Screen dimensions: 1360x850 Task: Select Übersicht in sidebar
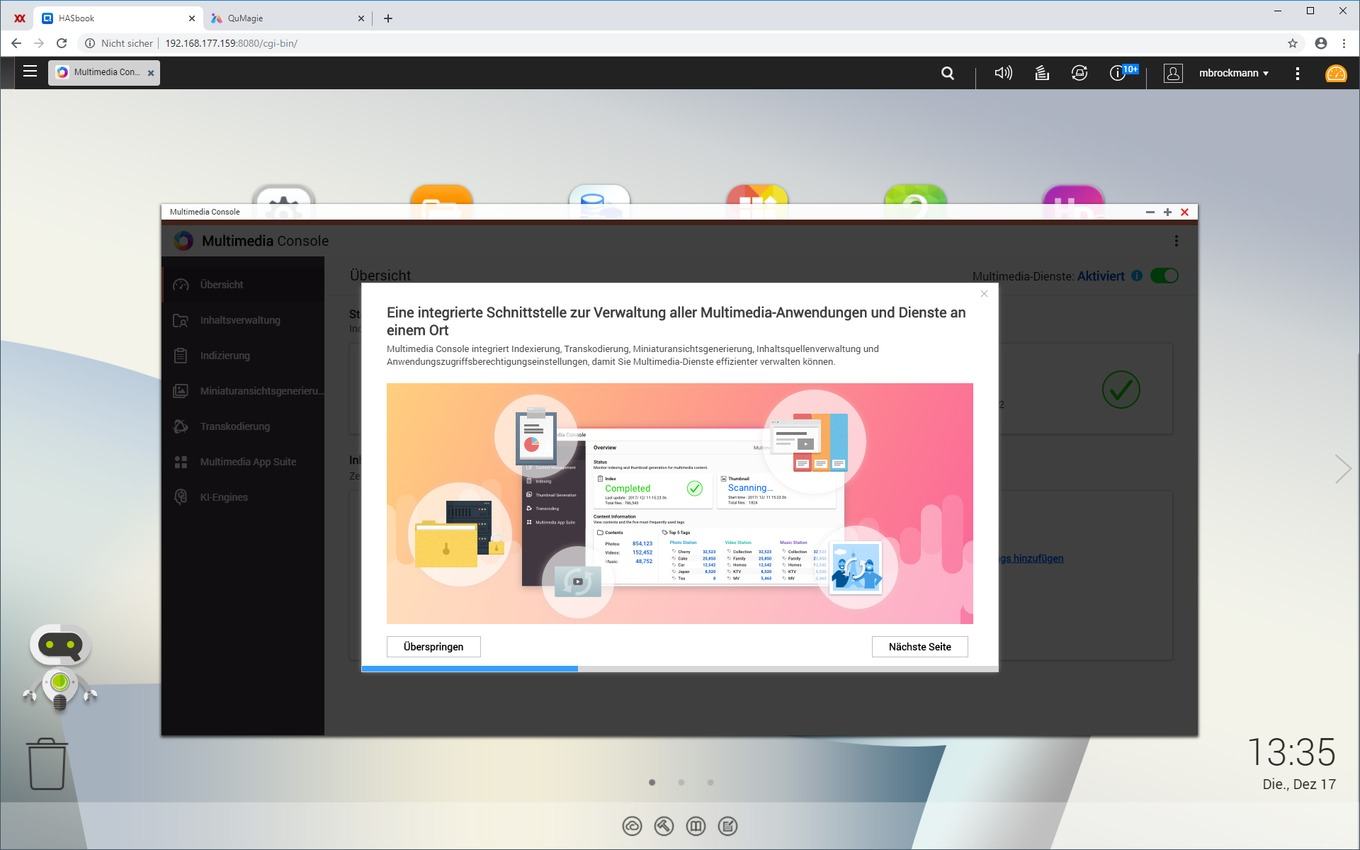(242, 284)
